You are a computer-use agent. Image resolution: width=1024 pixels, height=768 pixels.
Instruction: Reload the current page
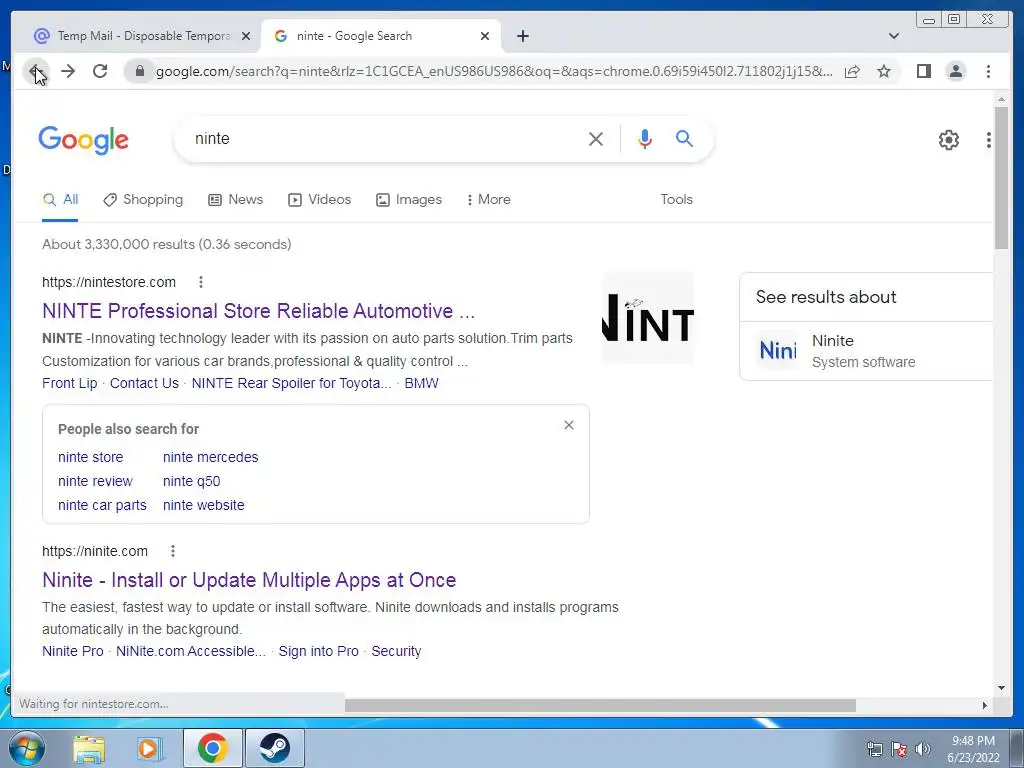click(x=100, y=71)
